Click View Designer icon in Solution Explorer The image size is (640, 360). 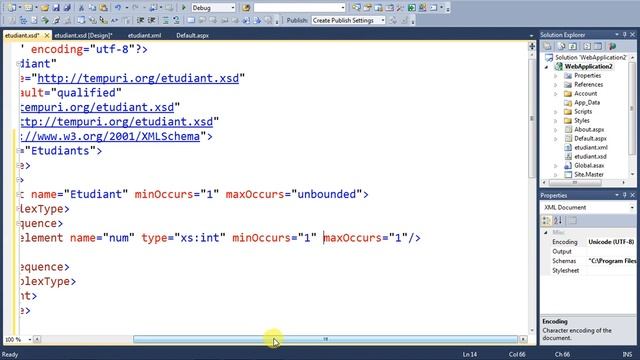pos(598,46)
